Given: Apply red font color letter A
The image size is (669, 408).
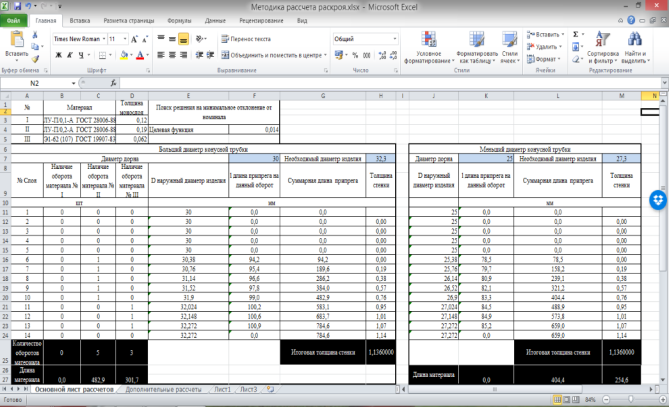Looking at the screenshot, I should [140, 55].
